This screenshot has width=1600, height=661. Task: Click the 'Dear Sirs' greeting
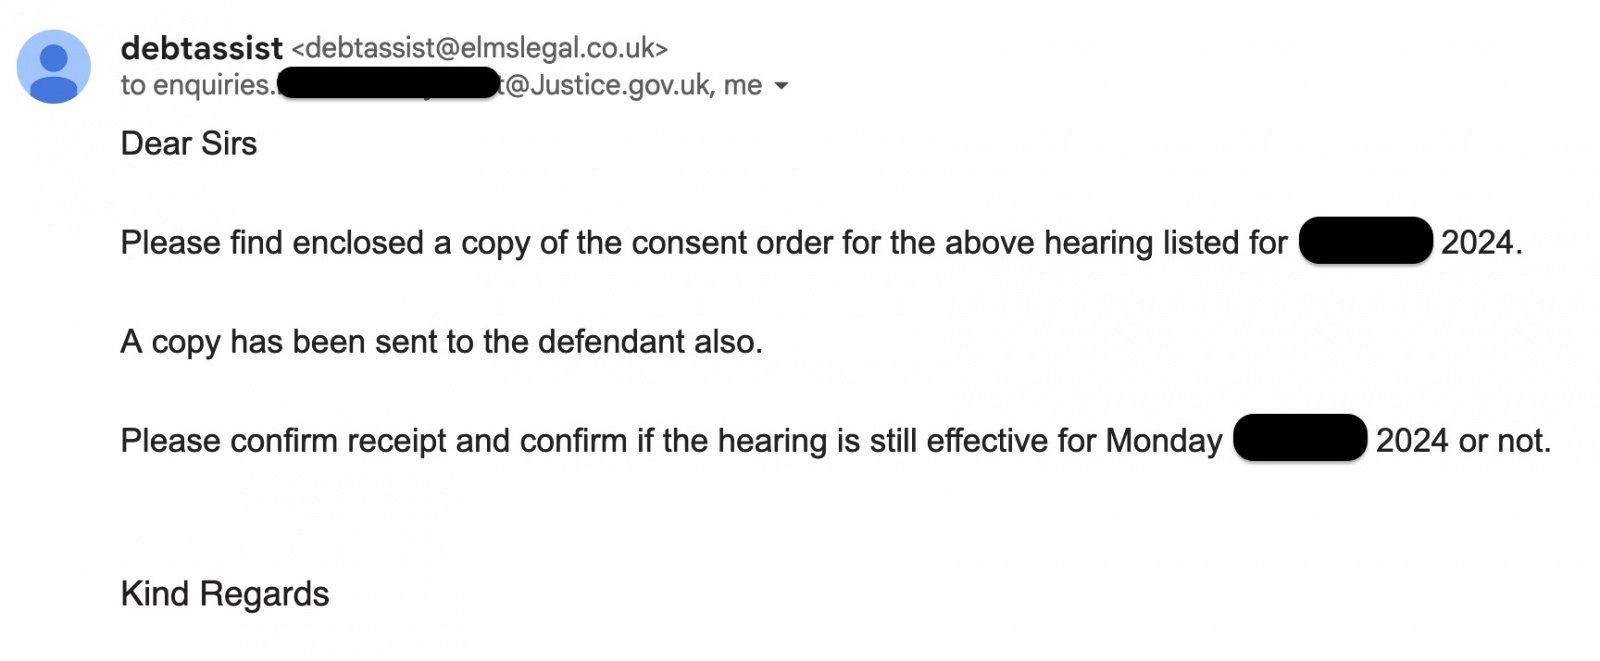189,144
